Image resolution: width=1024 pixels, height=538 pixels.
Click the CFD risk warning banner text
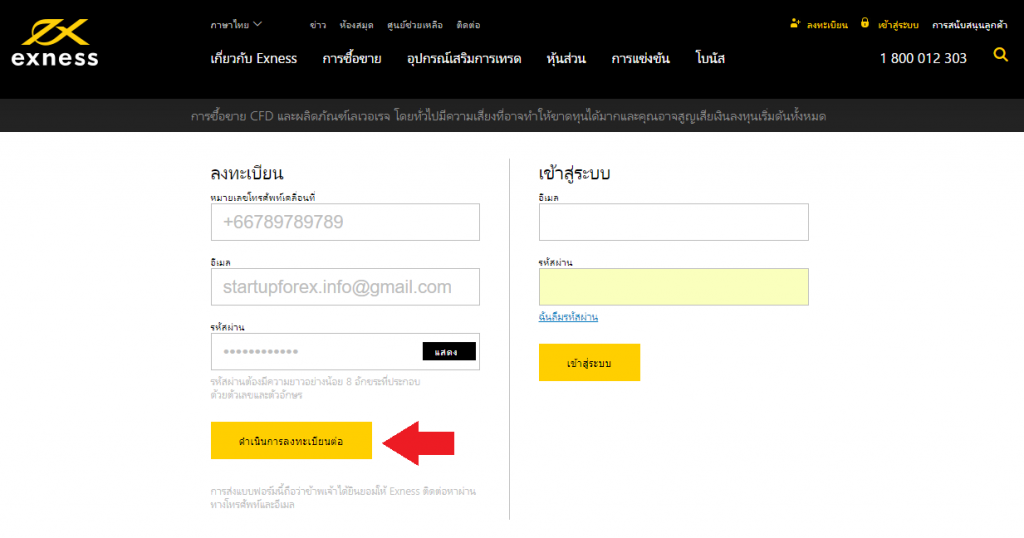pyautogui.click(x=508, y=116)
